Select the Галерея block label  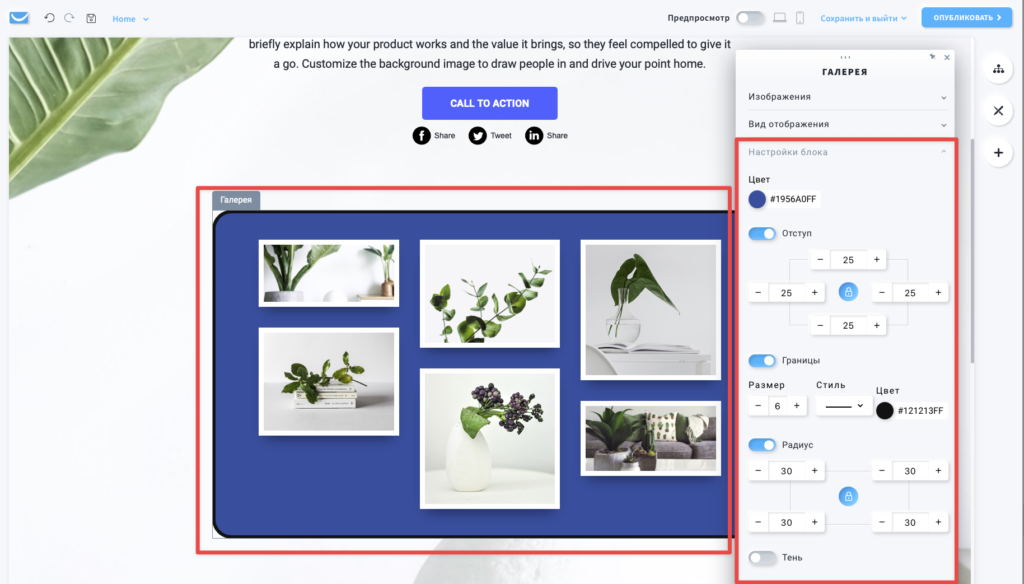coord(236,200)
